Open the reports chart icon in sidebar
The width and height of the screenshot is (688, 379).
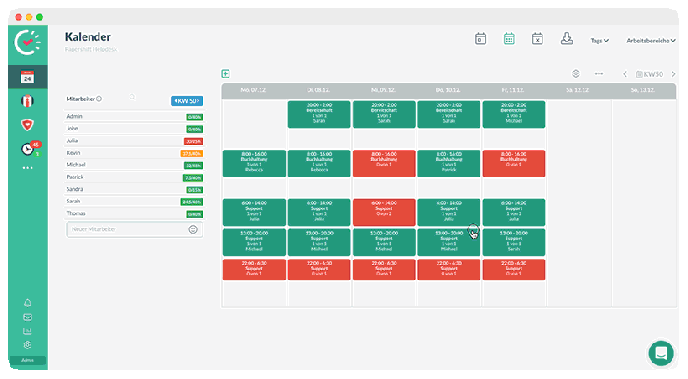(27, 331)
